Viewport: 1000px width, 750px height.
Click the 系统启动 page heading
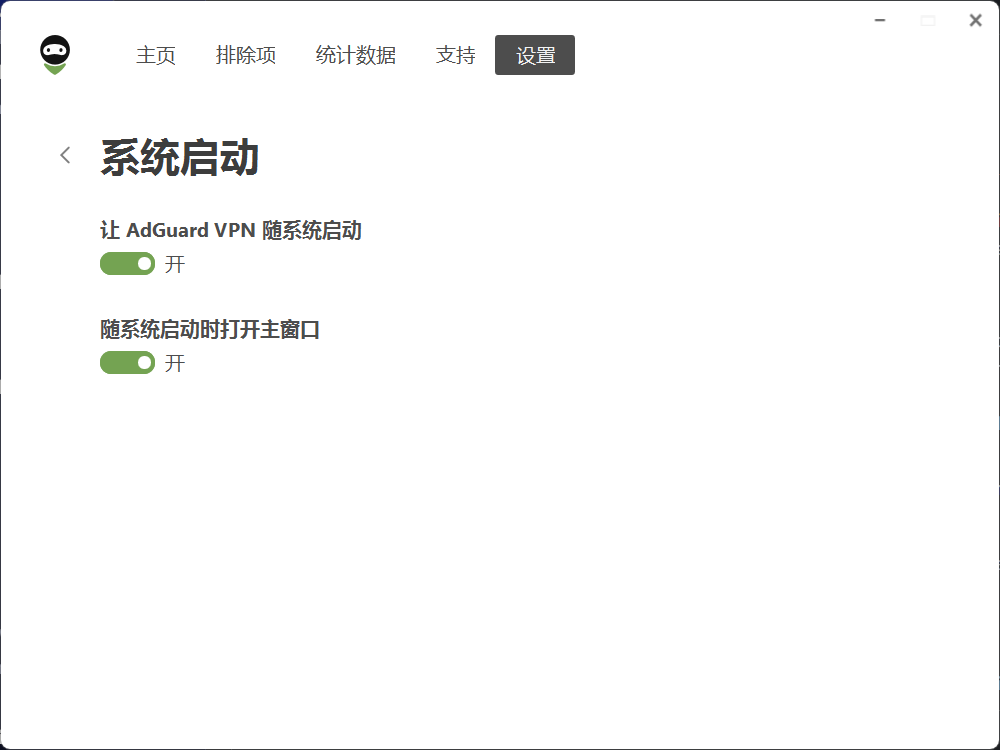(x=180, y=158)
